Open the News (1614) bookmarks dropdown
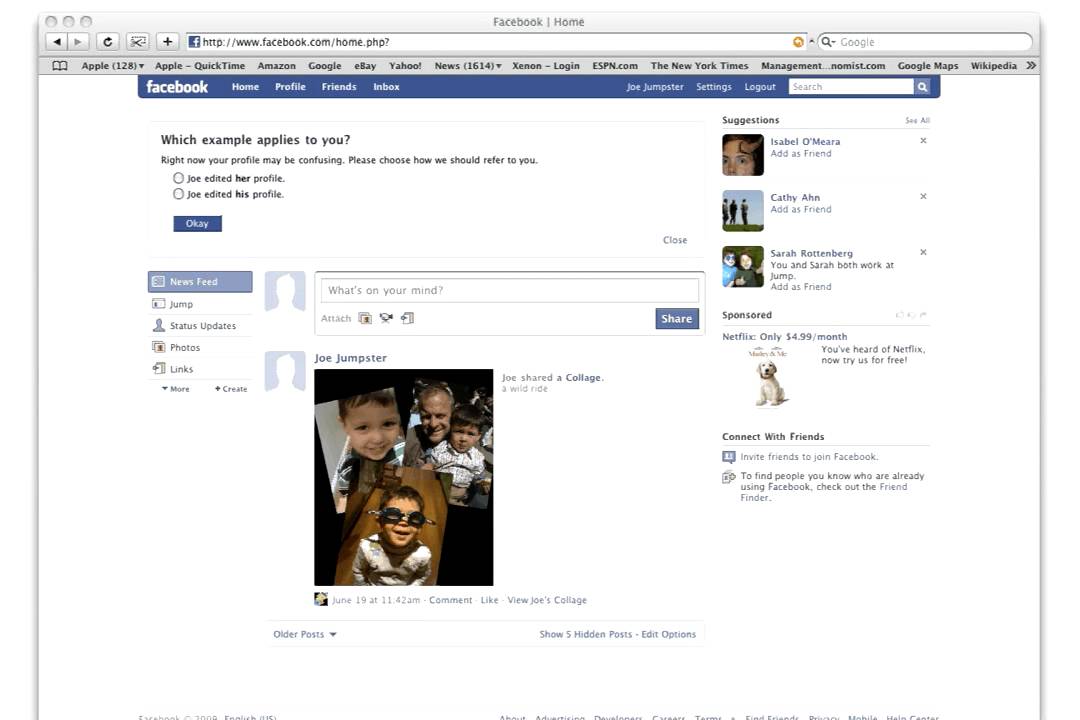This screenshot has width=1080, height=720. tap(467, 66)
